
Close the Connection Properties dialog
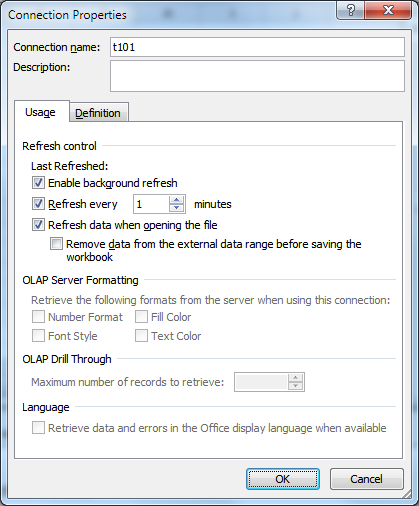point(388,11)
